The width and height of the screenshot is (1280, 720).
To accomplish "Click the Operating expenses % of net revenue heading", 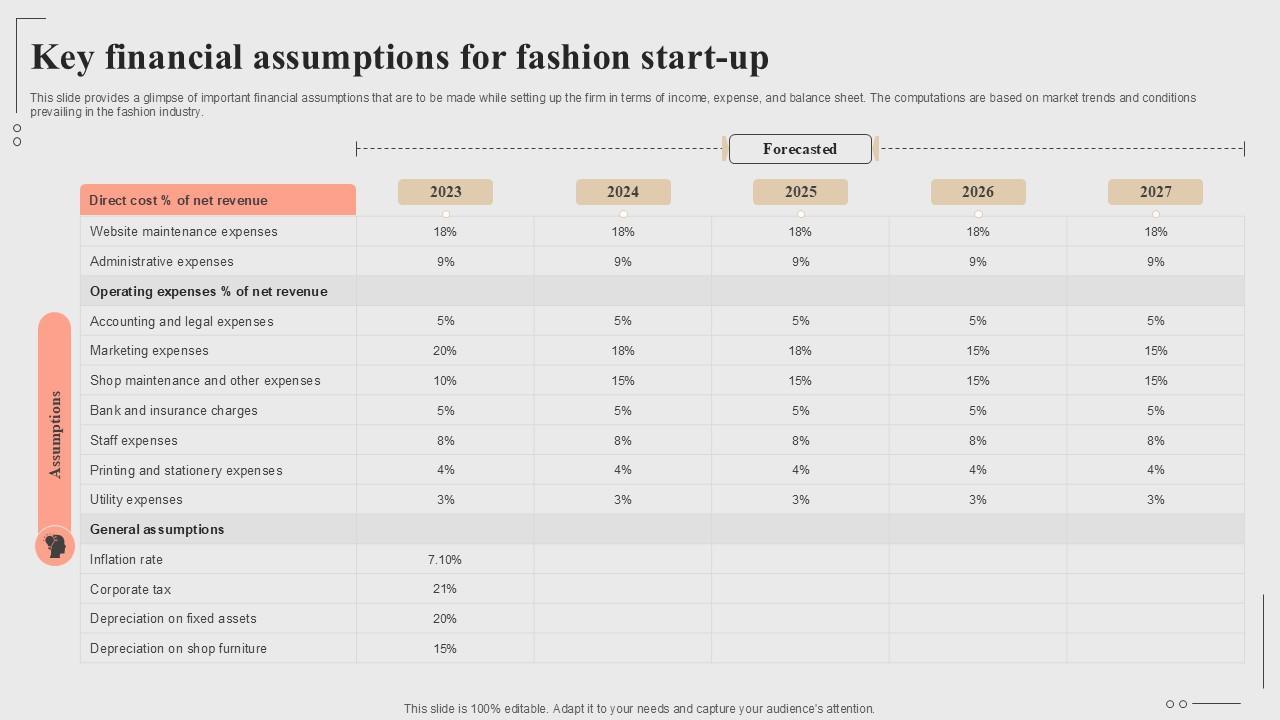I will click(x=209, y=292).
